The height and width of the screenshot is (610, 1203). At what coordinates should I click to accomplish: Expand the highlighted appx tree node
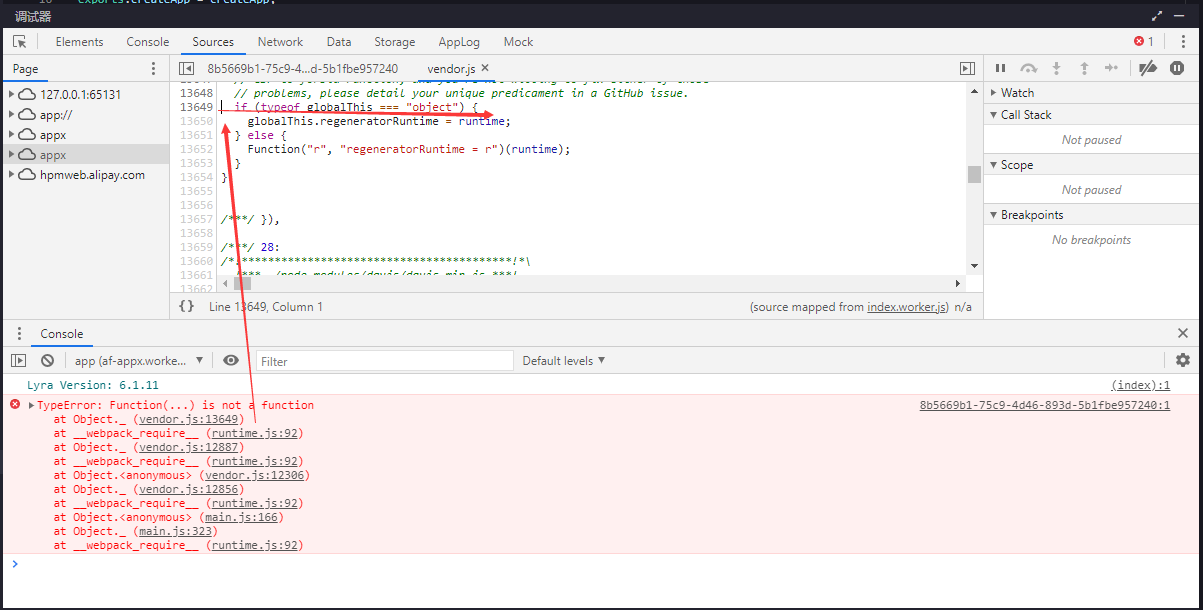point(12,154)
